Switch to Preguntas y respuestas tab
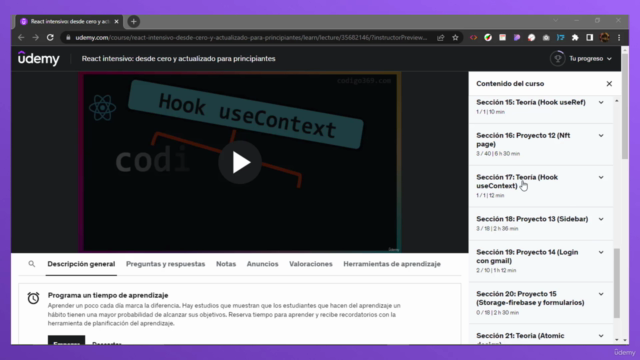This screenshot has width=640, height=360. [165, 264]
